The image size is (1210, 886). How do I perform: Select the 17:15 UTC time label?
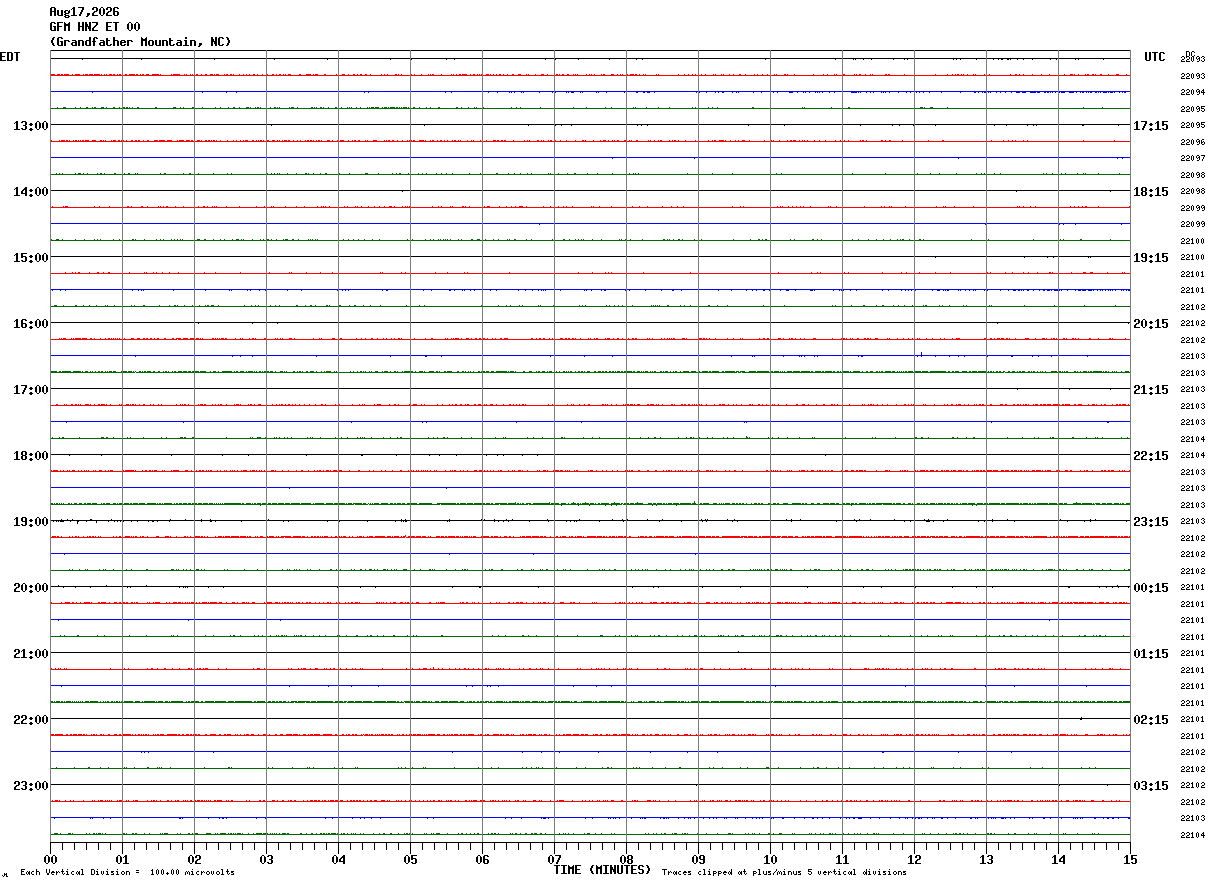click(x=1151, y=126)
